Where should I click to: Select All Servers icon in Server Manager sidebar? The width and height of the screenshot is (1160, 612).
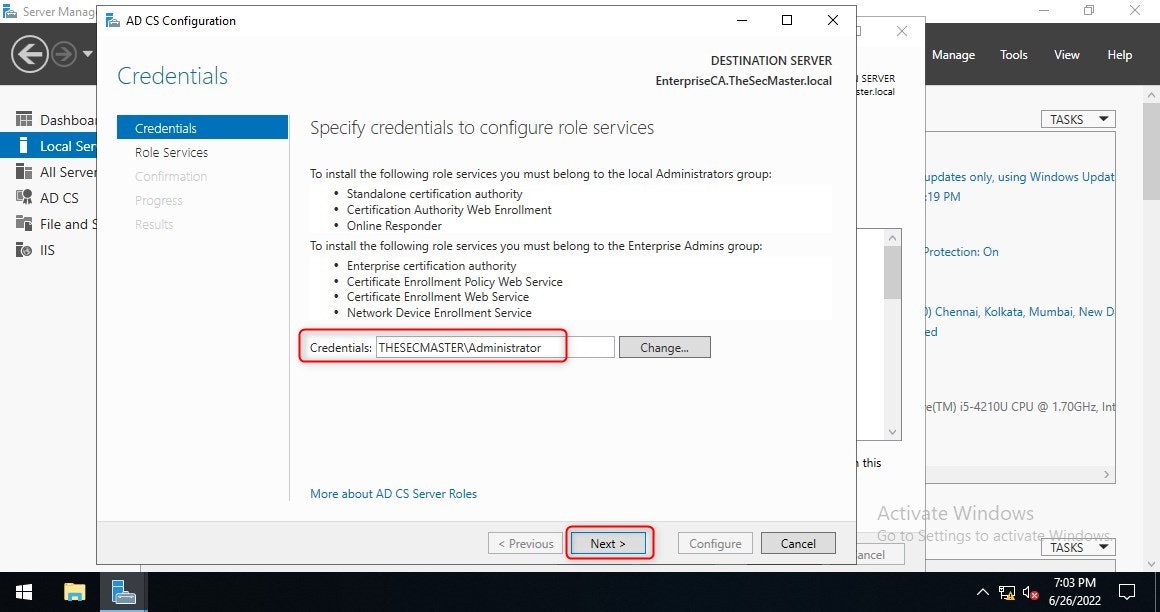pos(24,172)
